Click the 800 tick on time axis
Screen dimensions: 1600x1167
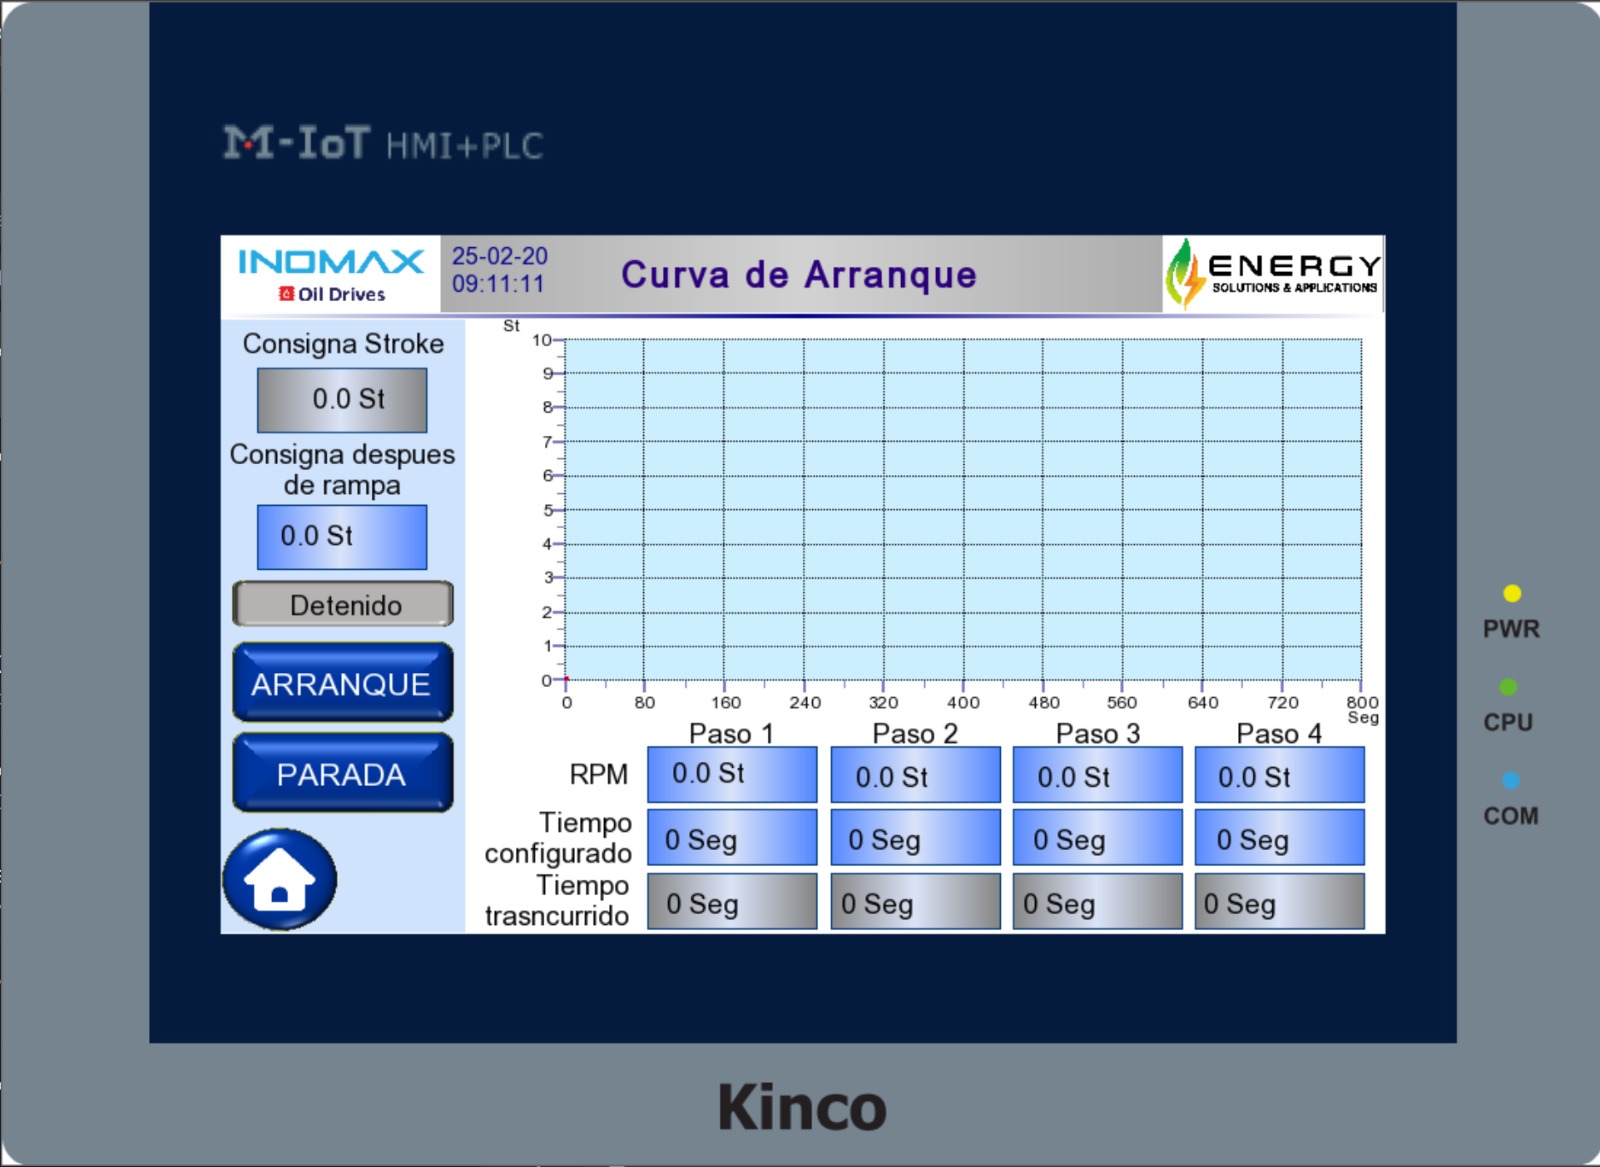pos(1362,702)
